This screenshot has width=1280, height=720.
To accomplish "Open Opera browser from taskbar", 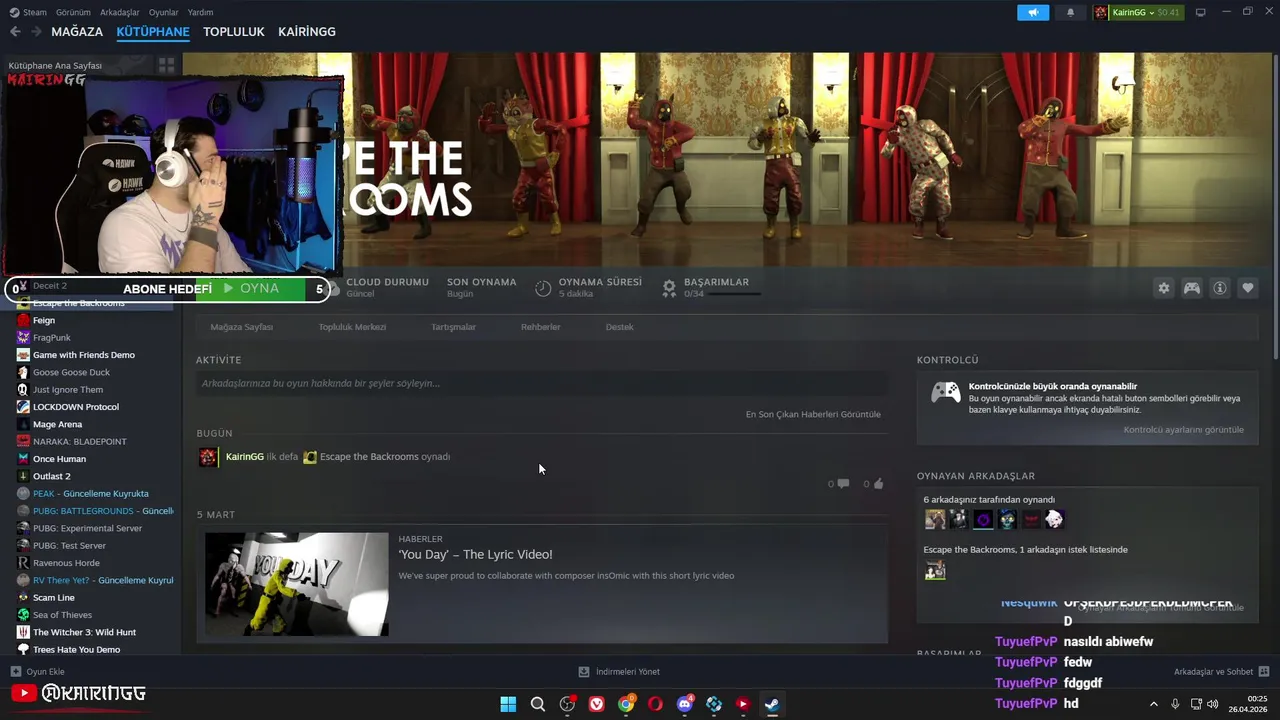I will point(655,704).
